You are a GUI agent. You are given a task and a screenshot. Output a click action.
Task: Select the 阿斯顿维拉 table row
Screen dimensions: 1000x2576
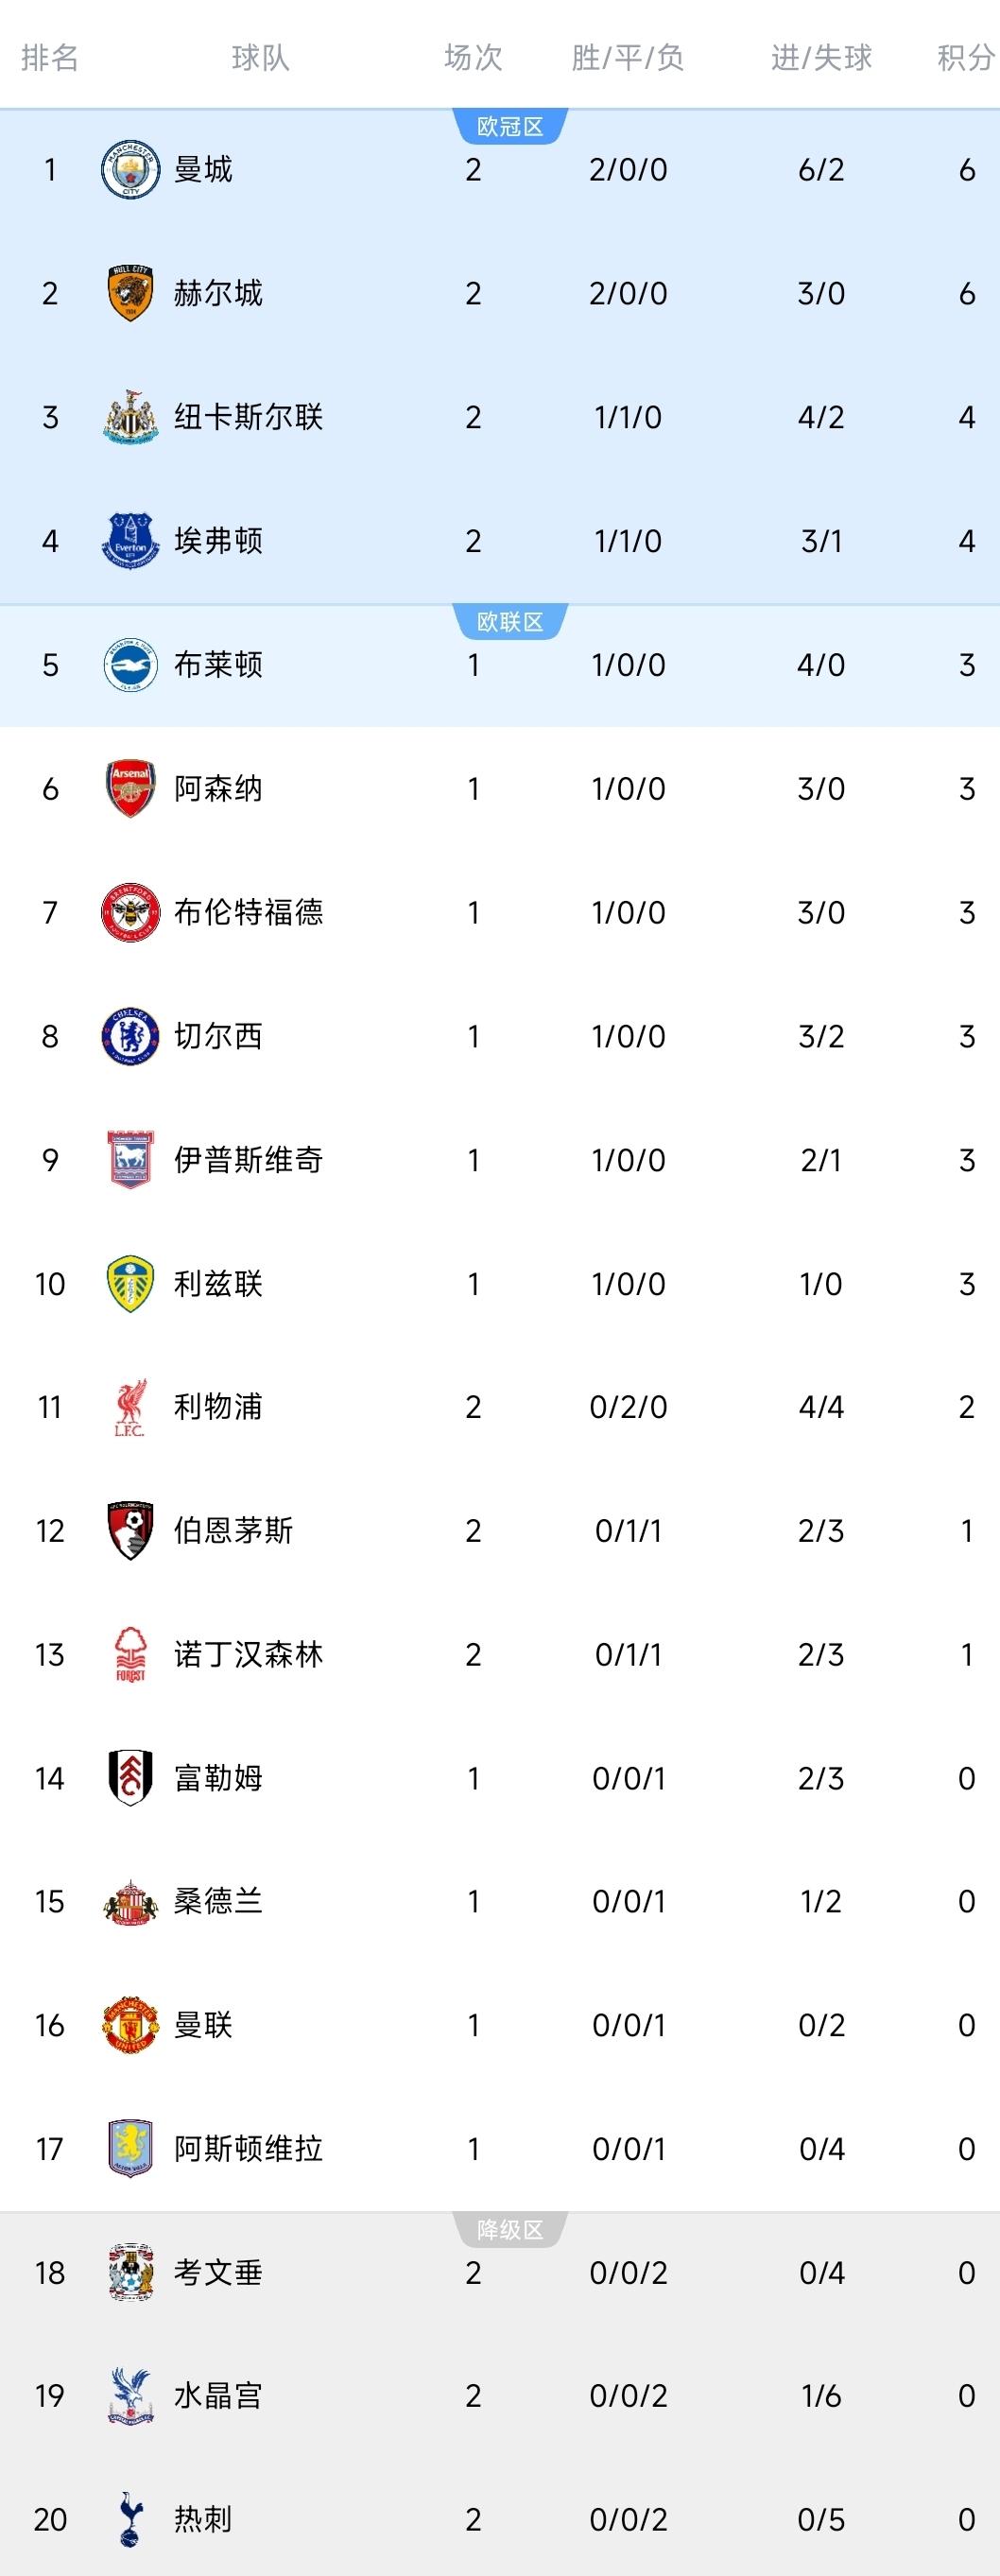click(500, 2148)
